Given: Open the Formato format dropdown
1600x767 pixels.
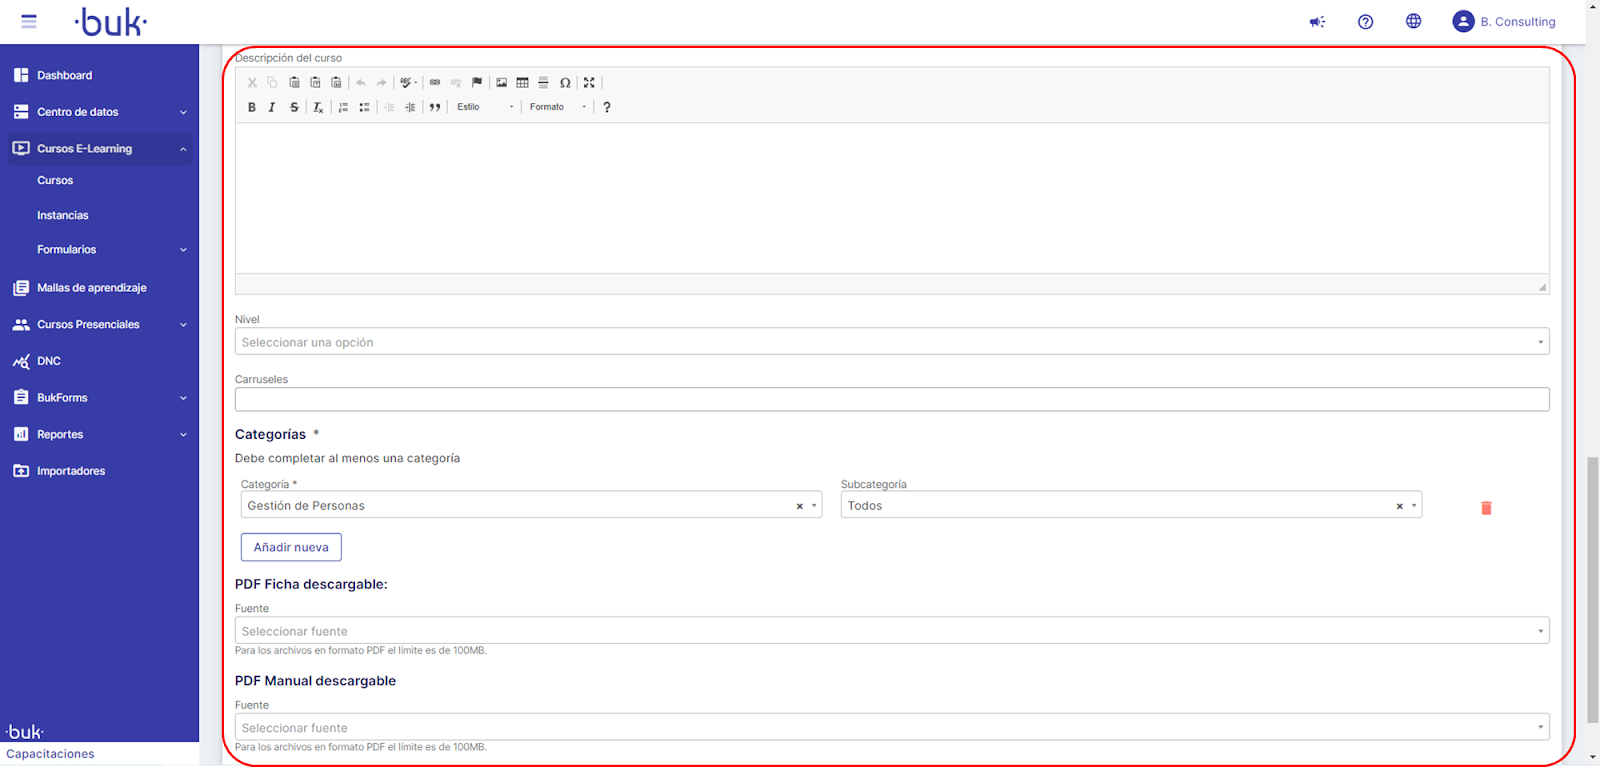Looking at the screenshot, I should click(558, 107).
